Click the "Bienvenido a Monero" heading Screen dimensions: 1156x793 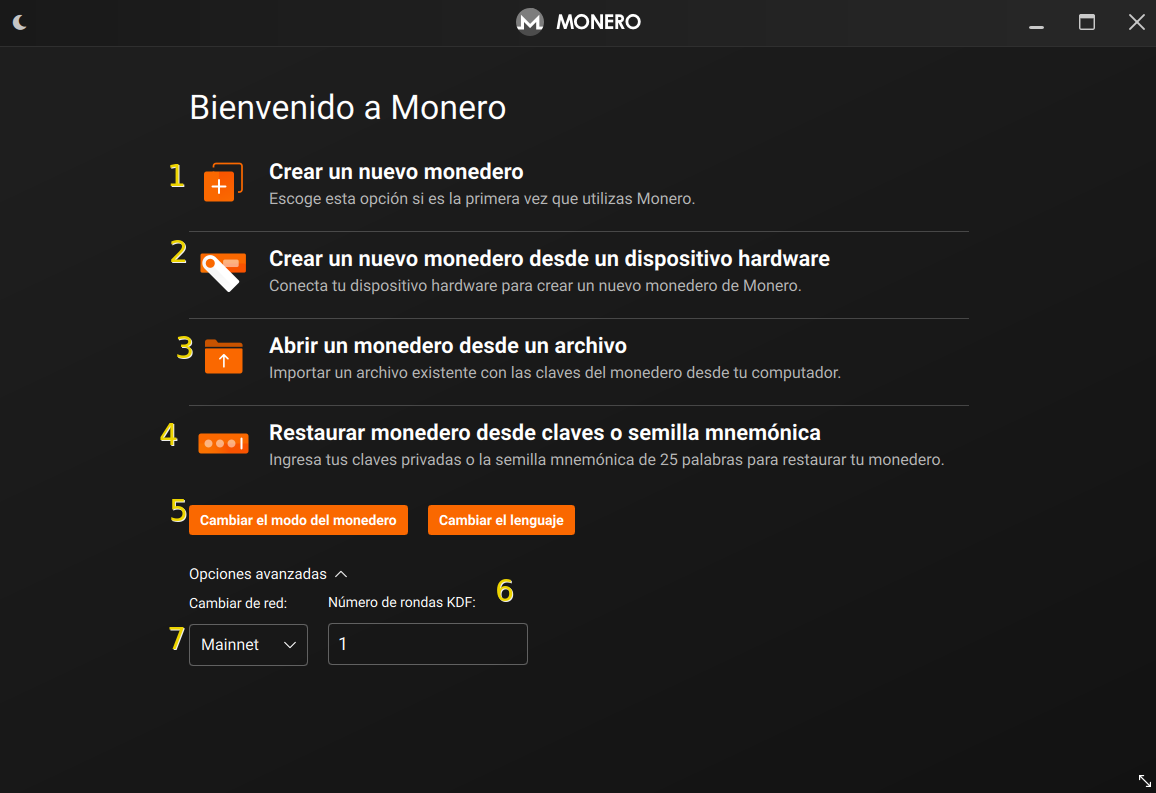pos(348,108)
